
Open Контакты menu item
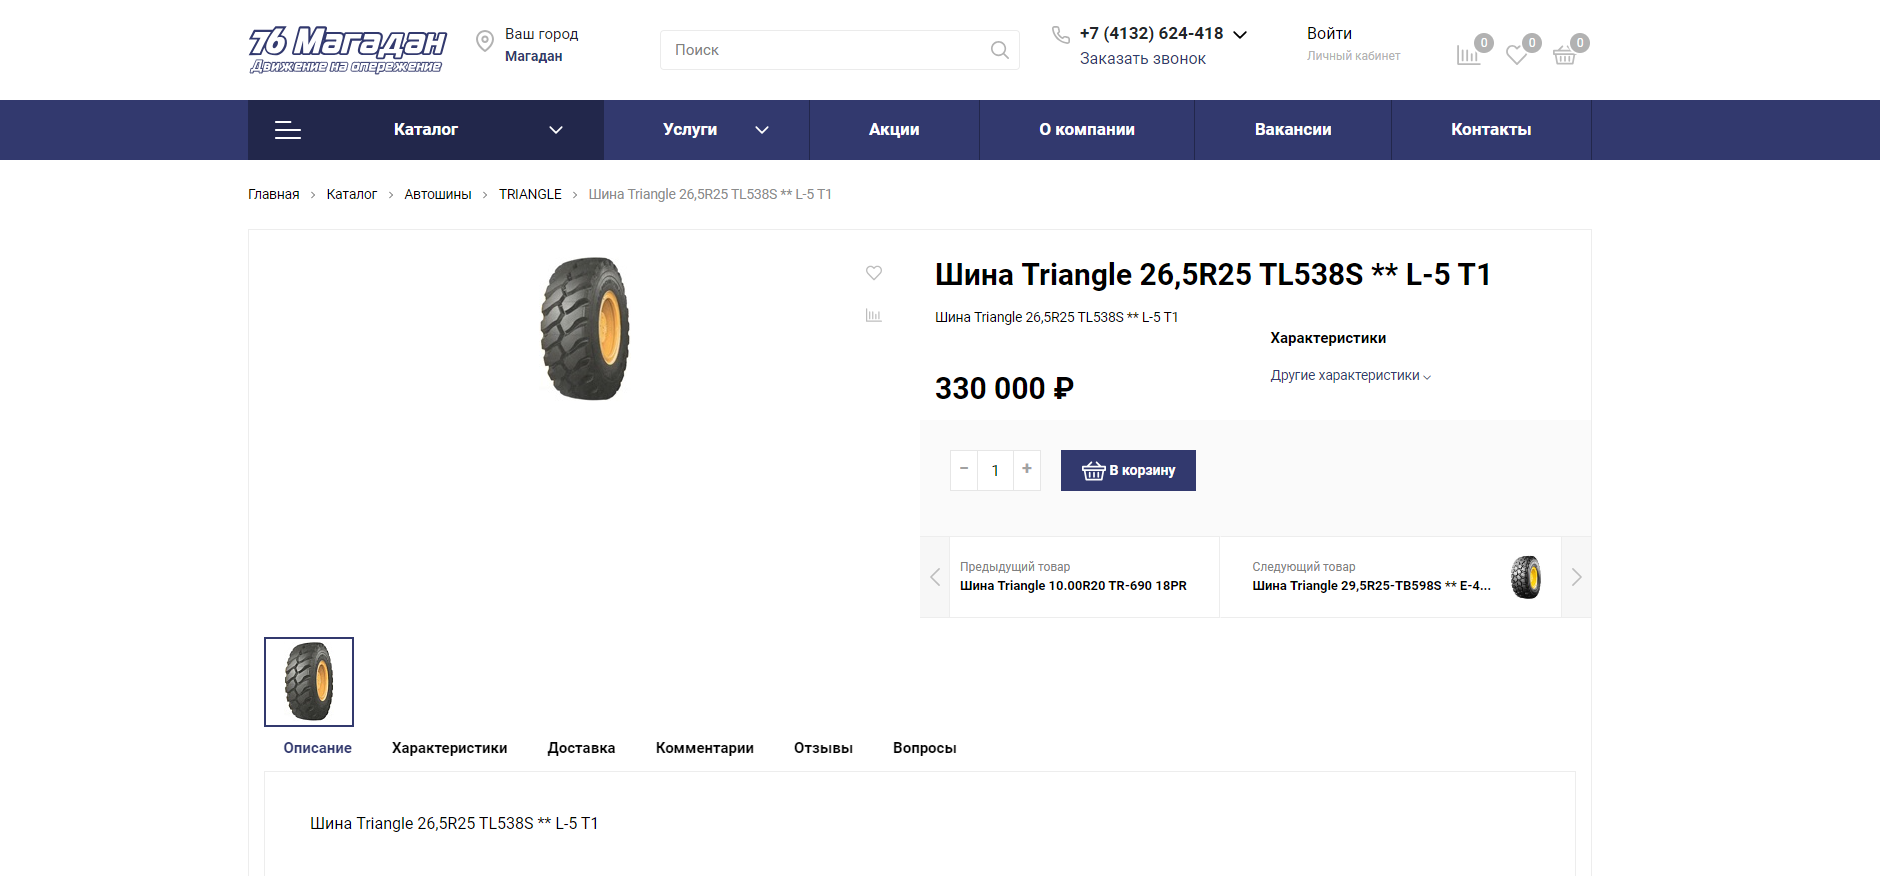click(1491, 130)
